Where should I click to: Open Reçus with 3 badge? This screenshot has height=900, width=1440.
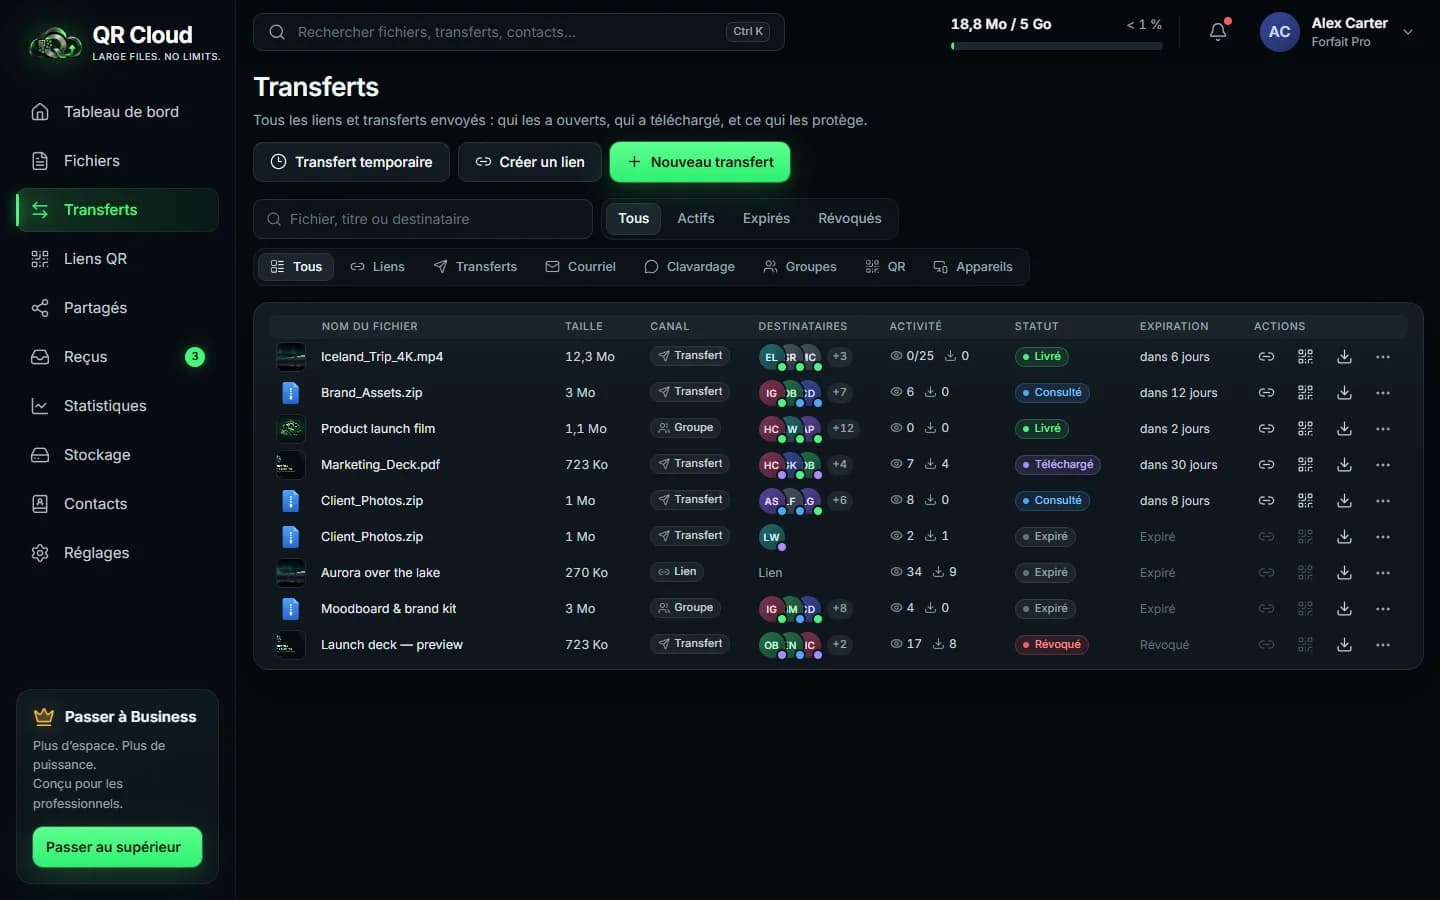click(x=118, y=357)
